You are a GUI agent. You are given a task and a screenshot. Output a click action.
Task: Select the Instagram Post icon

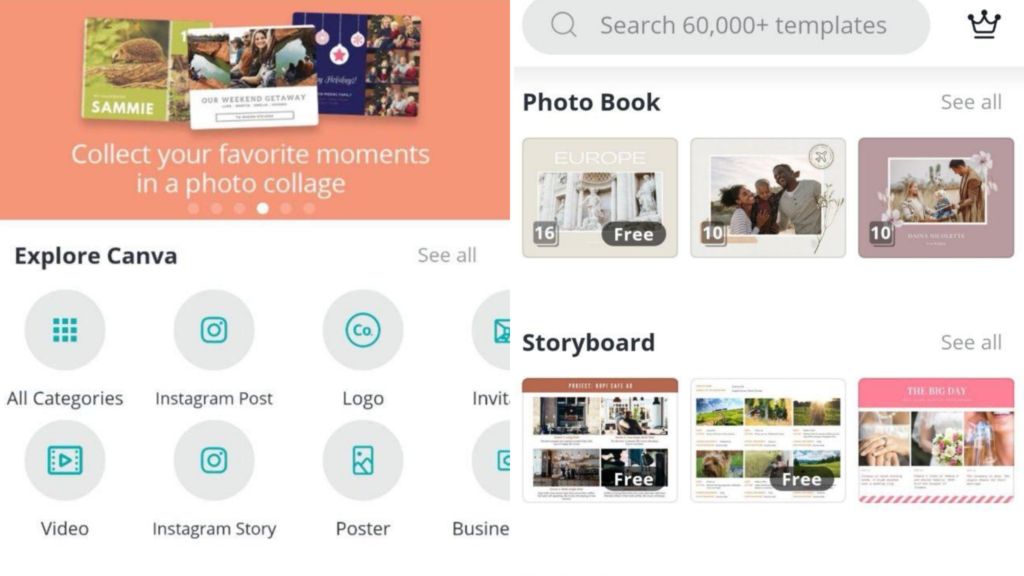(214, 330)
